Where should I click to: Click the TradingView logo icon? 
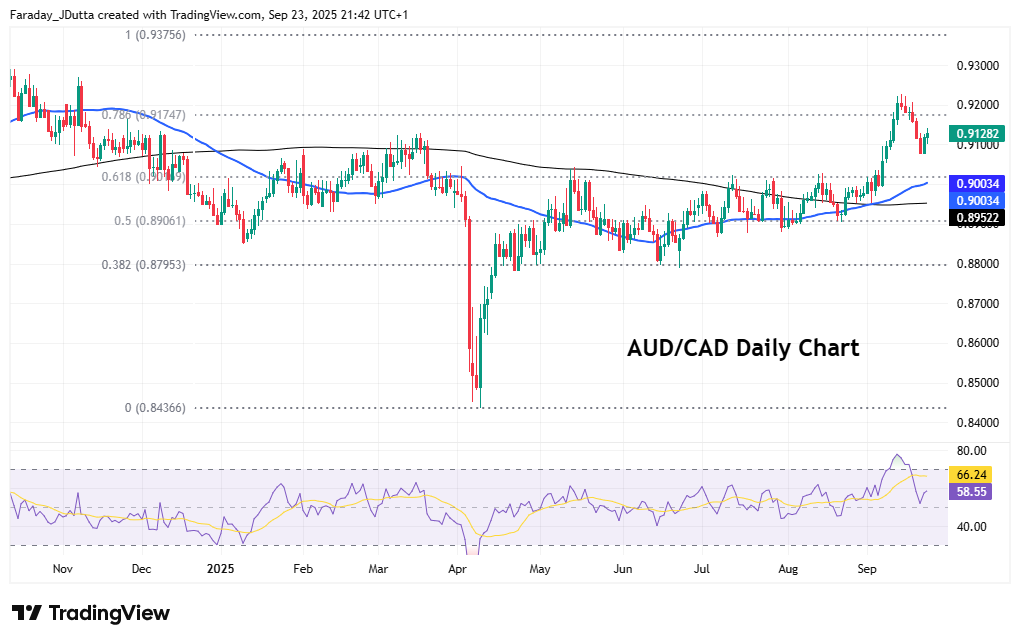click(x=27, y=613)
